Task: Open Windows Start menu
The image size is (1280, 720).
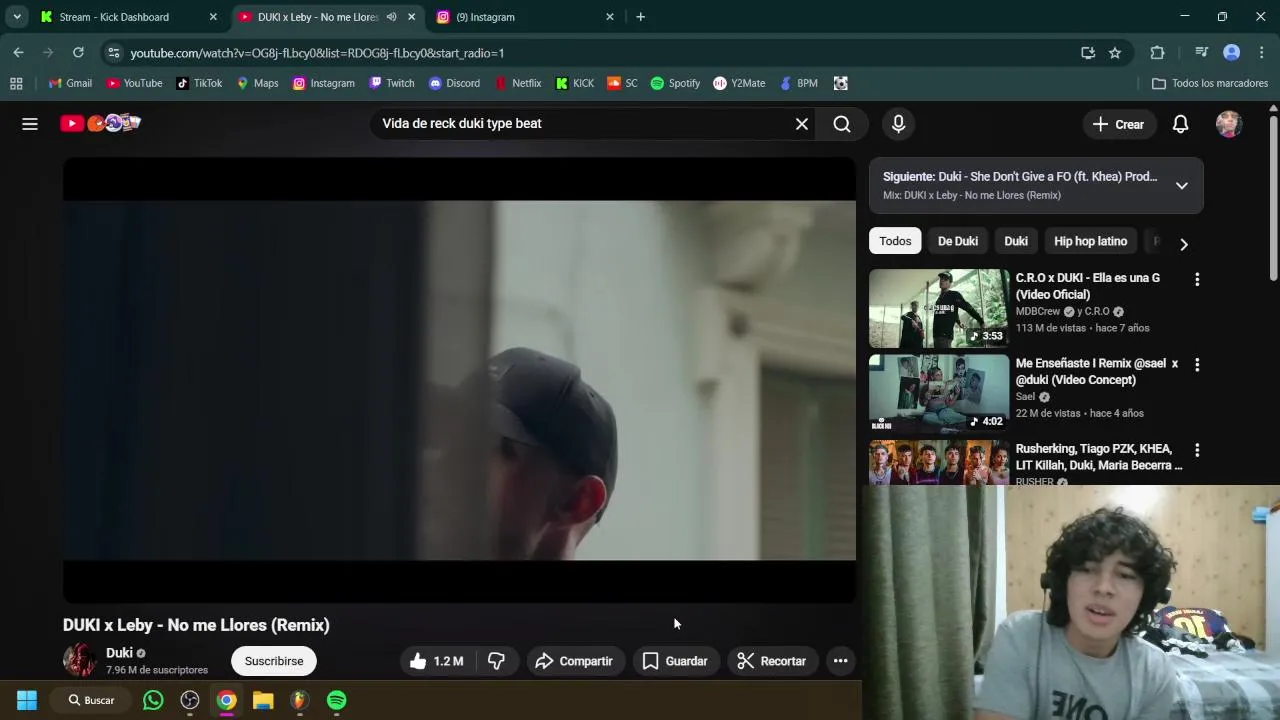Action: (27, 700)
